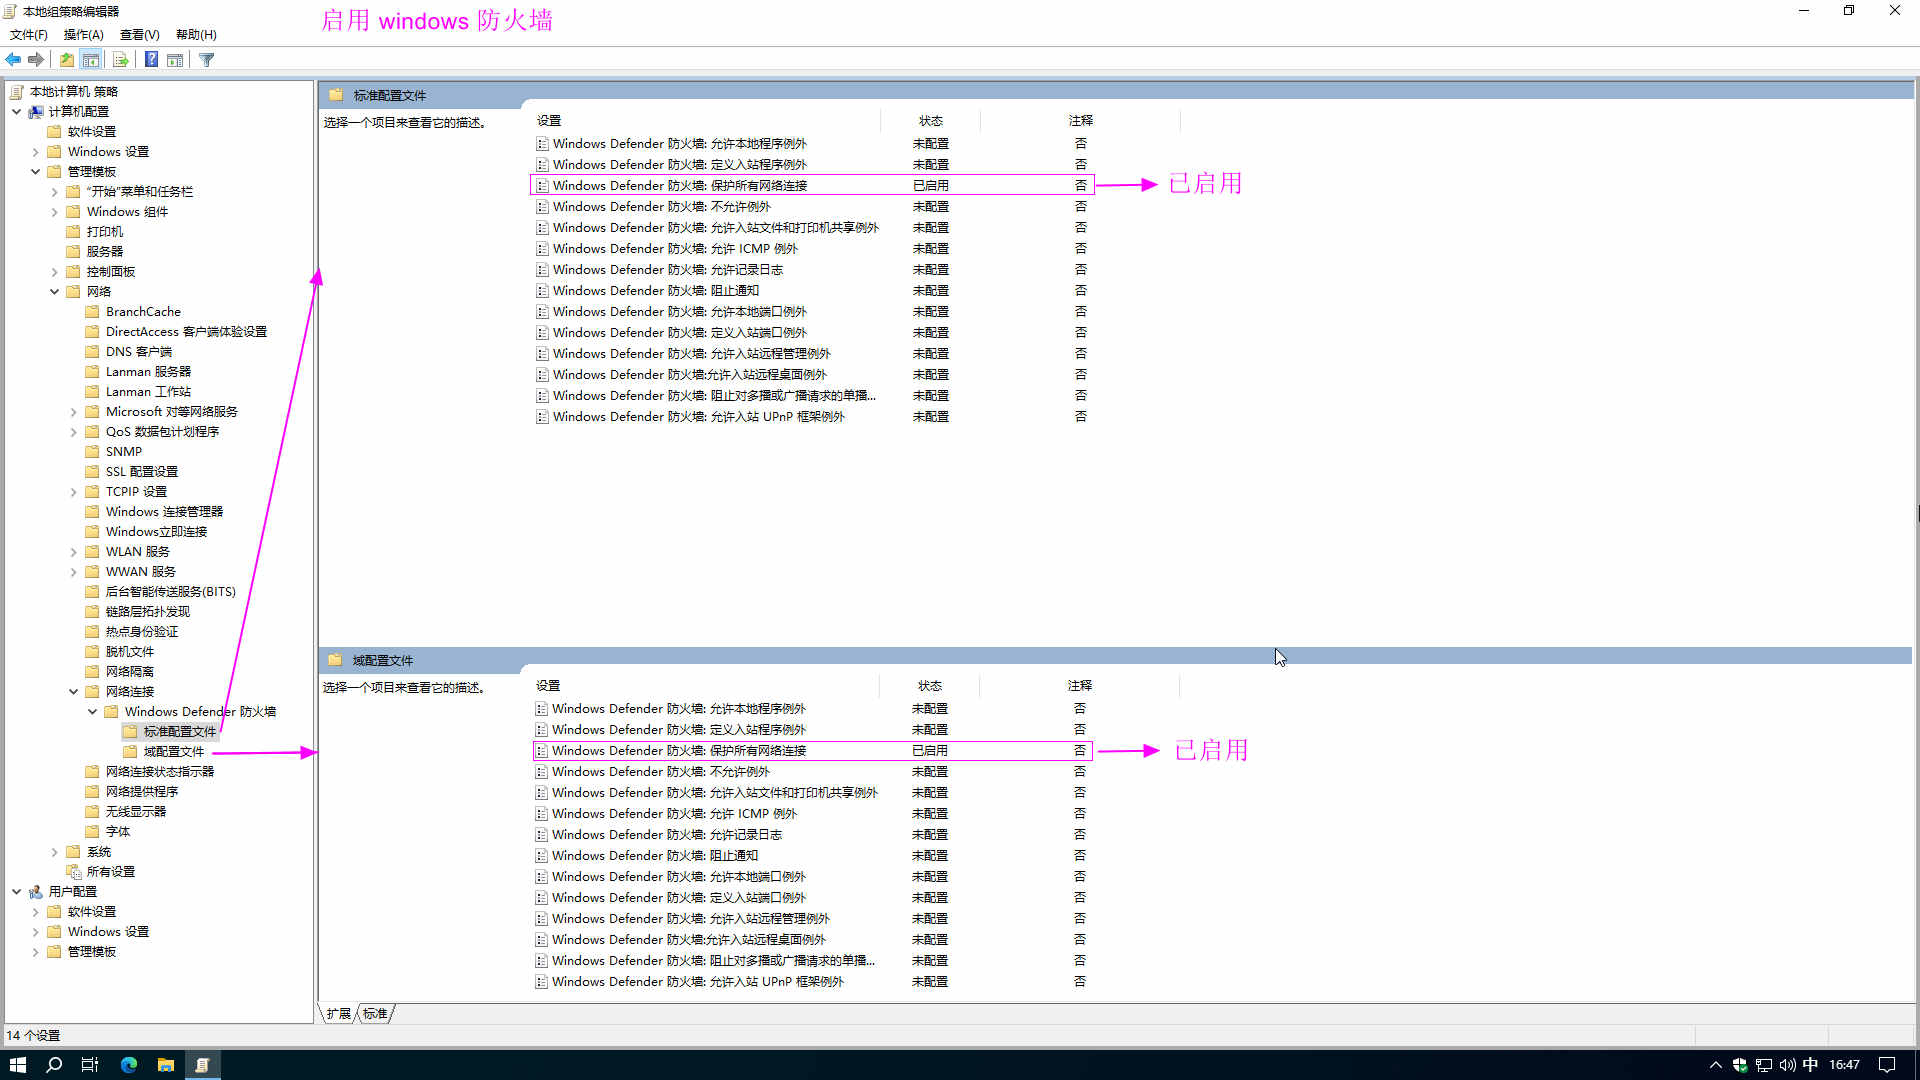Collapse the 网络连接 node
The height and width of the screenshot is (1080, 1920).
point(74,692)
